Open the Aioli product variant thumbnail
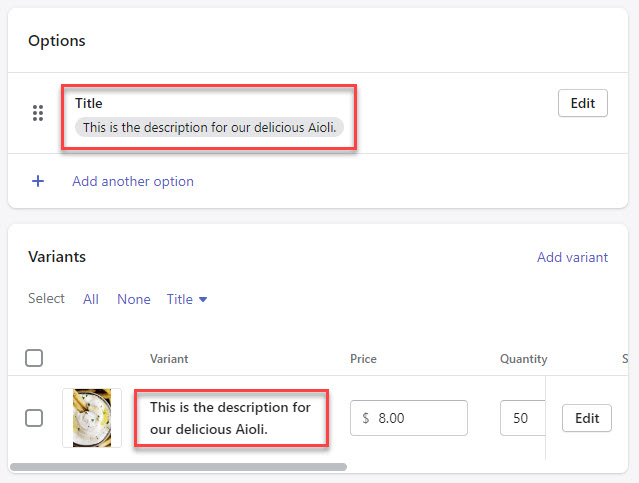This screenshot has height=483, width=639. pyautogui.click(x=92, y=418)
